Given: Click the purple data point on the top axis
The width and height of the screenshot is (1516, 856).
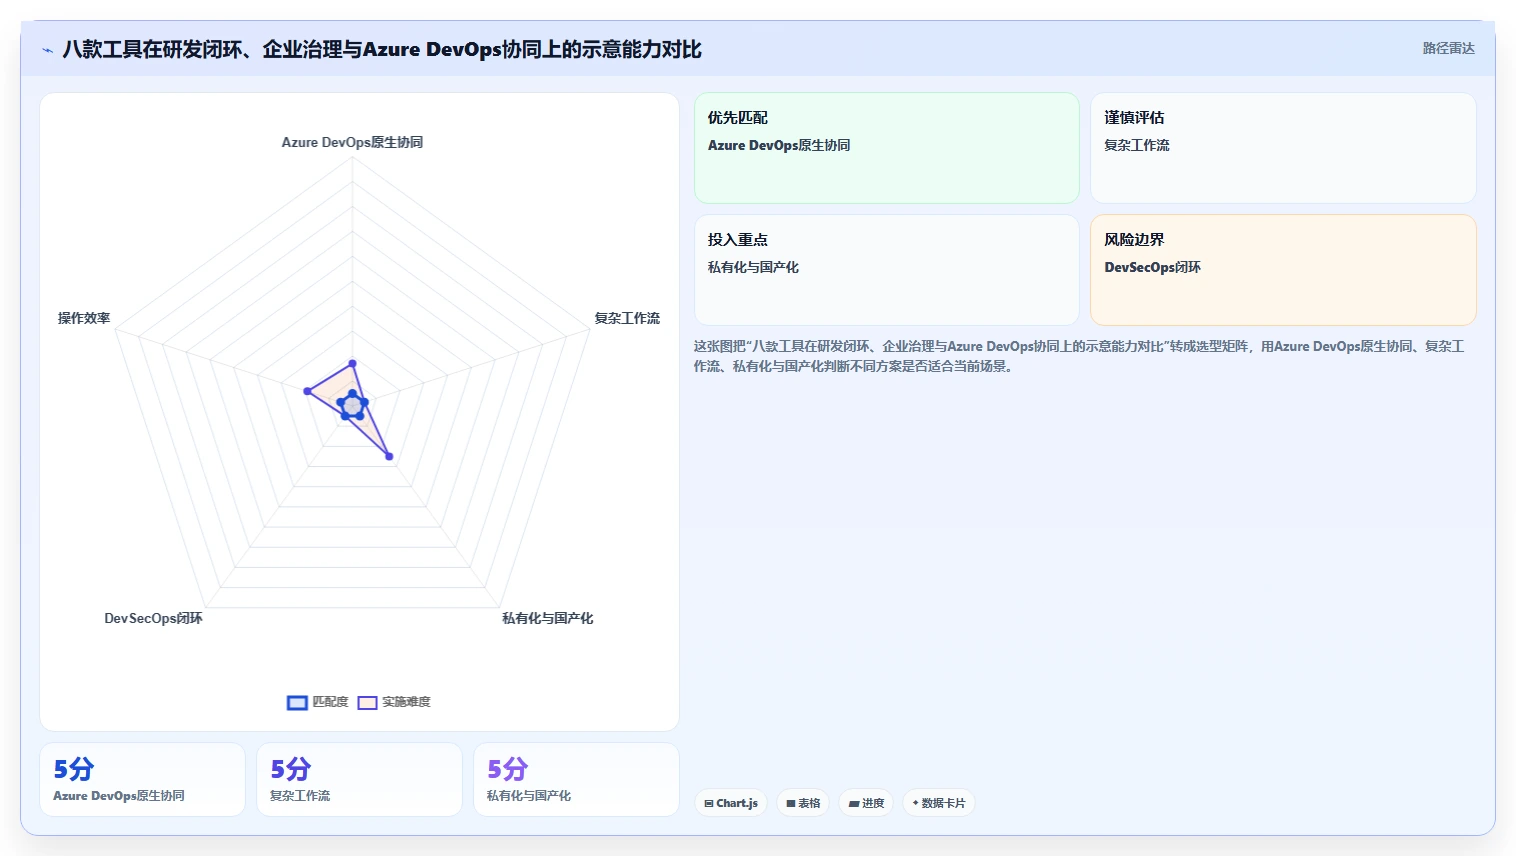Looking at the screenshot, I should 352,363.
